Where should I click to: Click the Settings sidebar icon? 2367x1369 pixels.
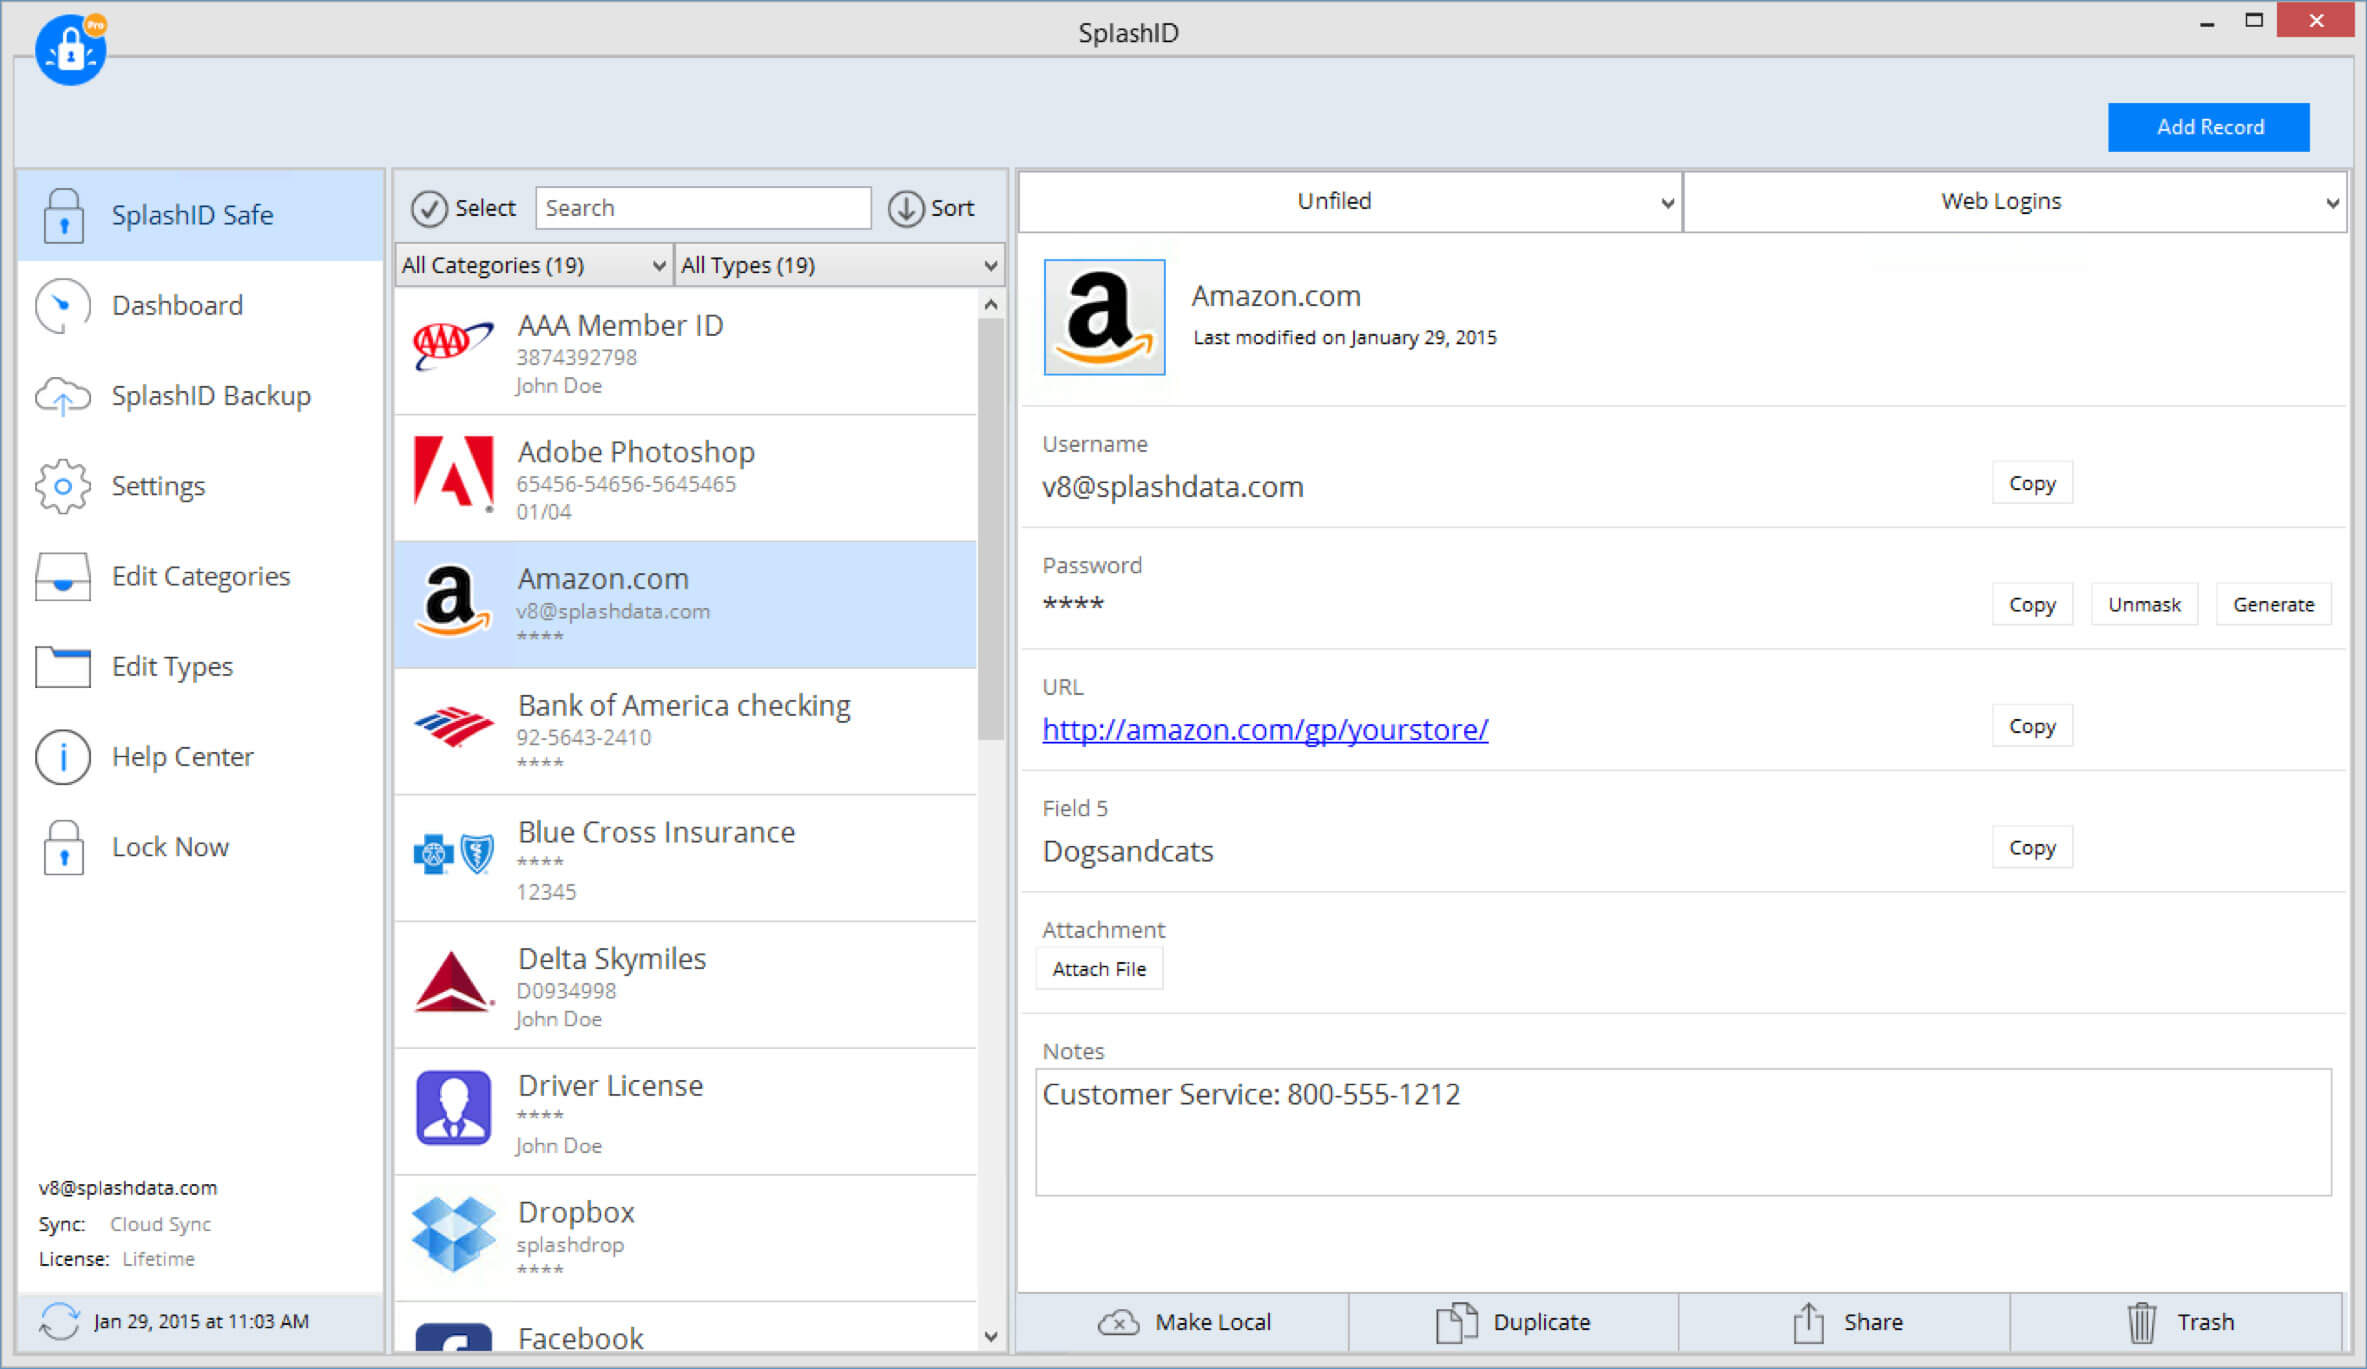[60, 484]
